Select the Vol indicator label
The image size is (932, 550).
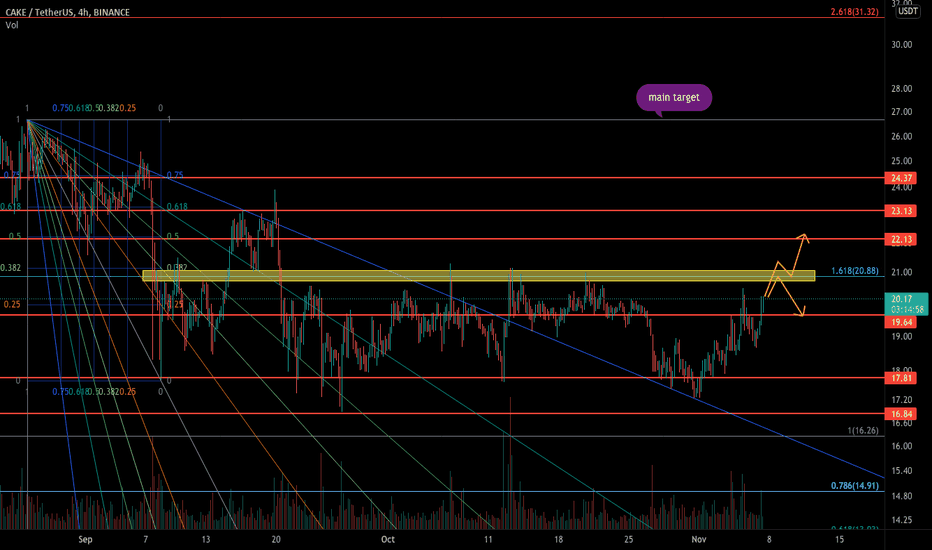pos(12,25)
